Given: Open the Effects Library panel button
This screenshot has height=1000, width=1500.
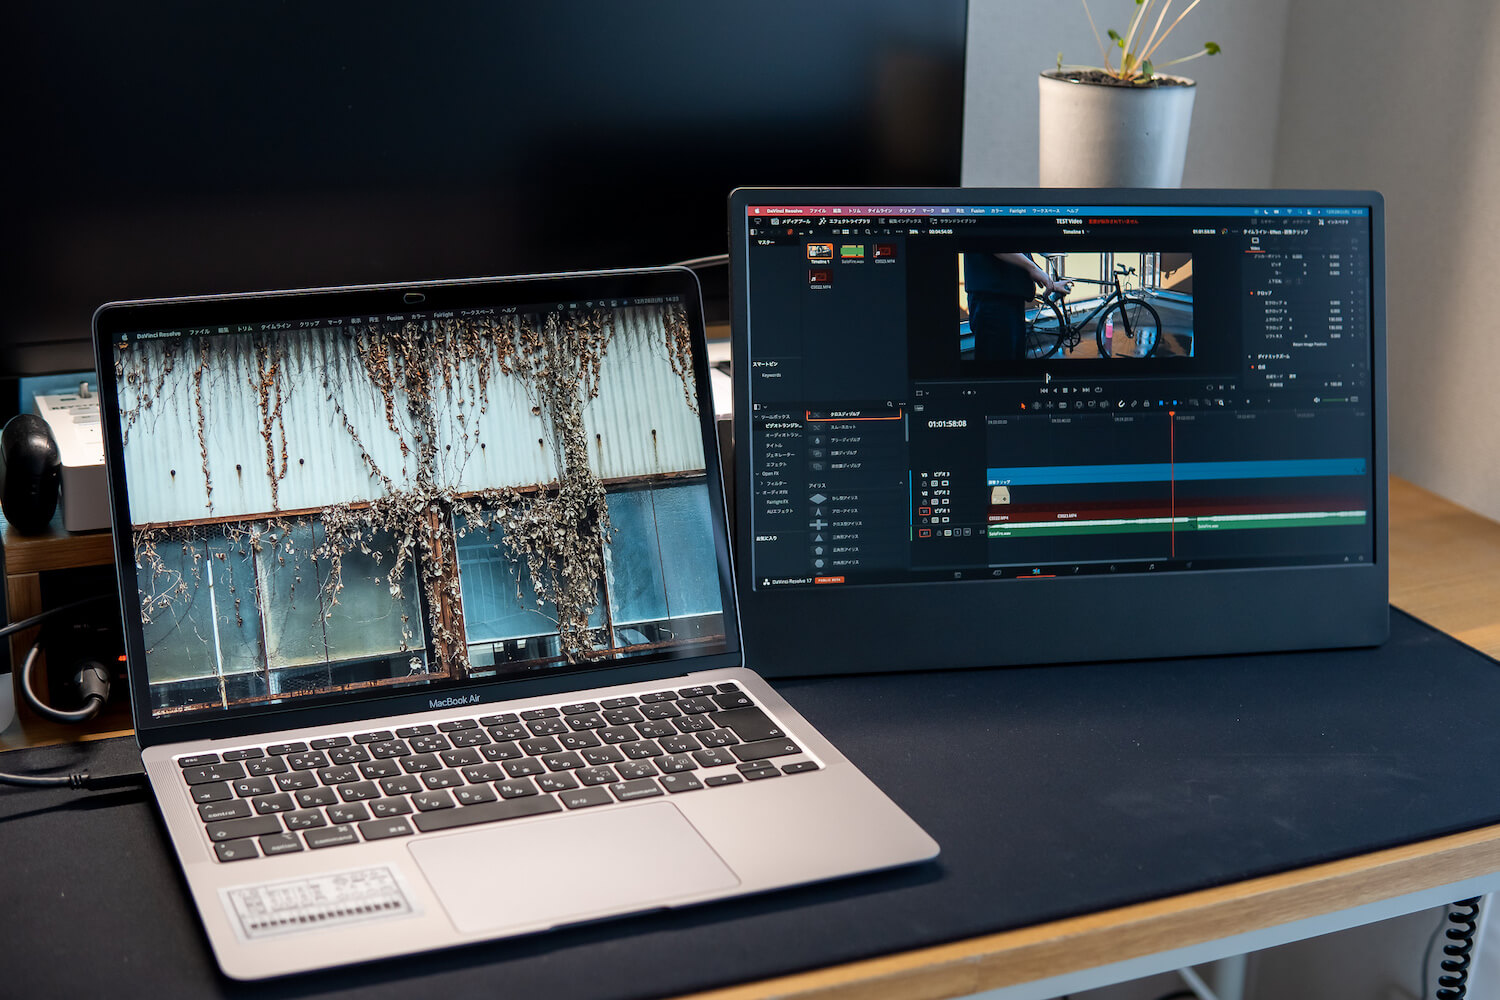Looking at the screenshot, I should [x=844, y=221].
